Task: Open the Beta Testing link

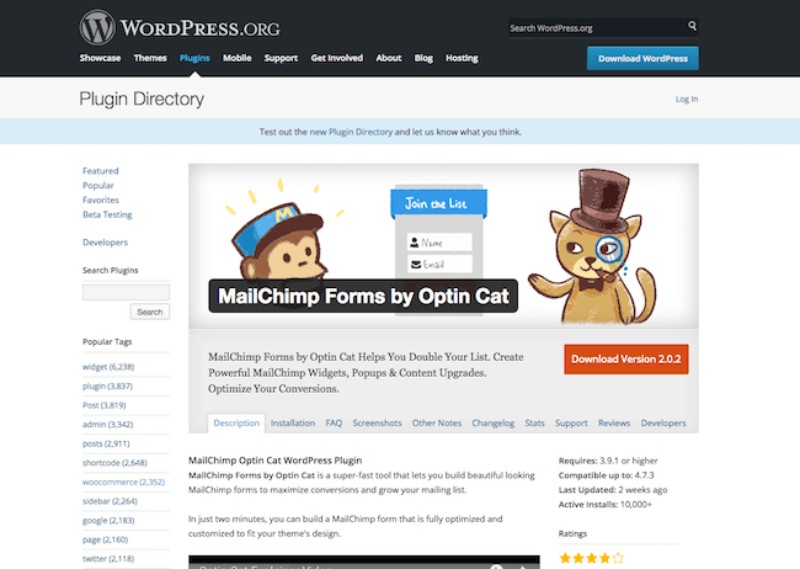Action: pyautogui.click(x=107, y=215)
